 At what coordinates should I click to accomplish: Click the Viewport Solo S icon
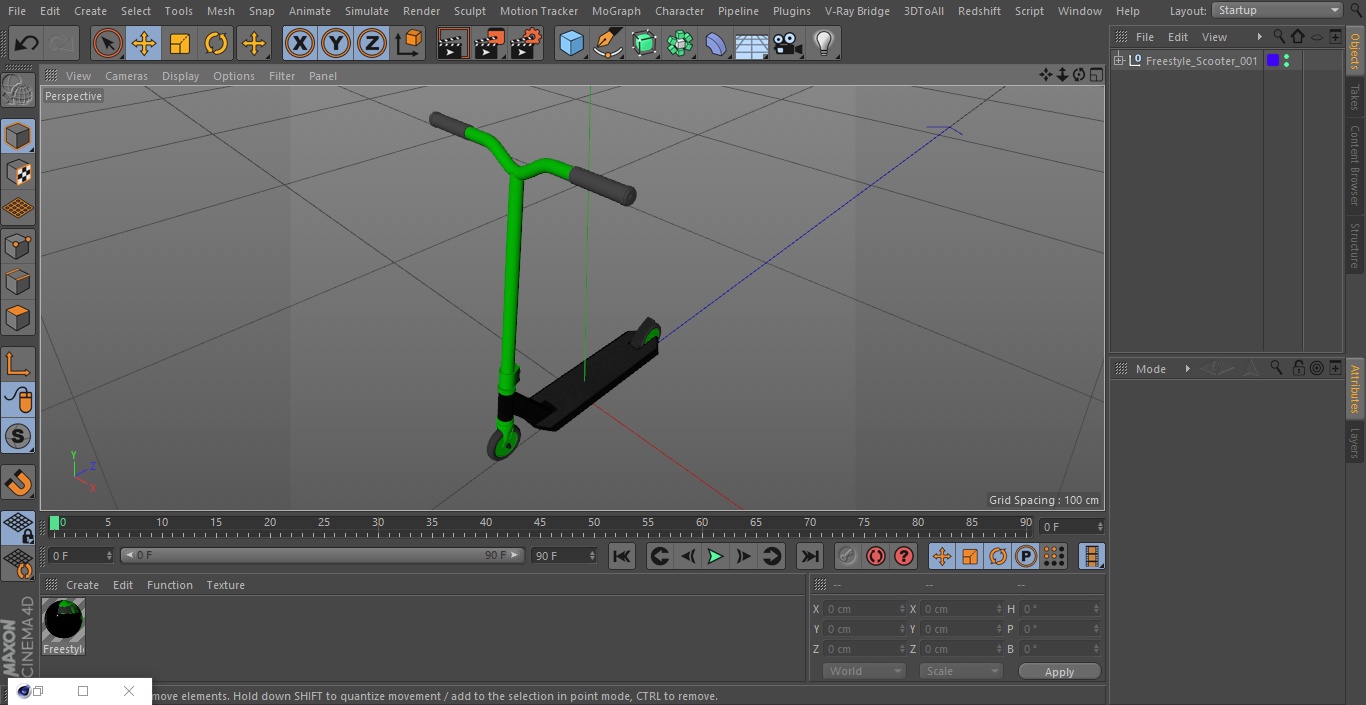click(x=18, y=436)
